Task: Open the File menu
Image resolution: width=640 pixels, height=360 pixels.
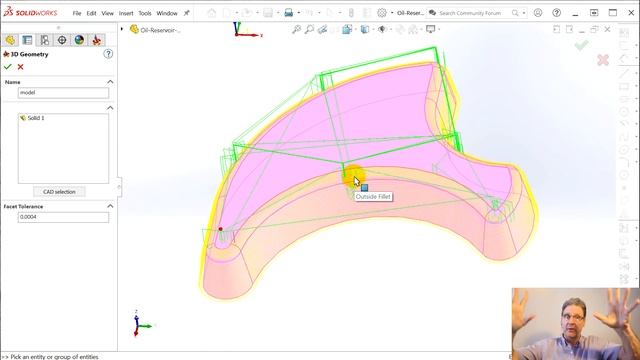Action: pyautogui.click(x=77, y=13)
